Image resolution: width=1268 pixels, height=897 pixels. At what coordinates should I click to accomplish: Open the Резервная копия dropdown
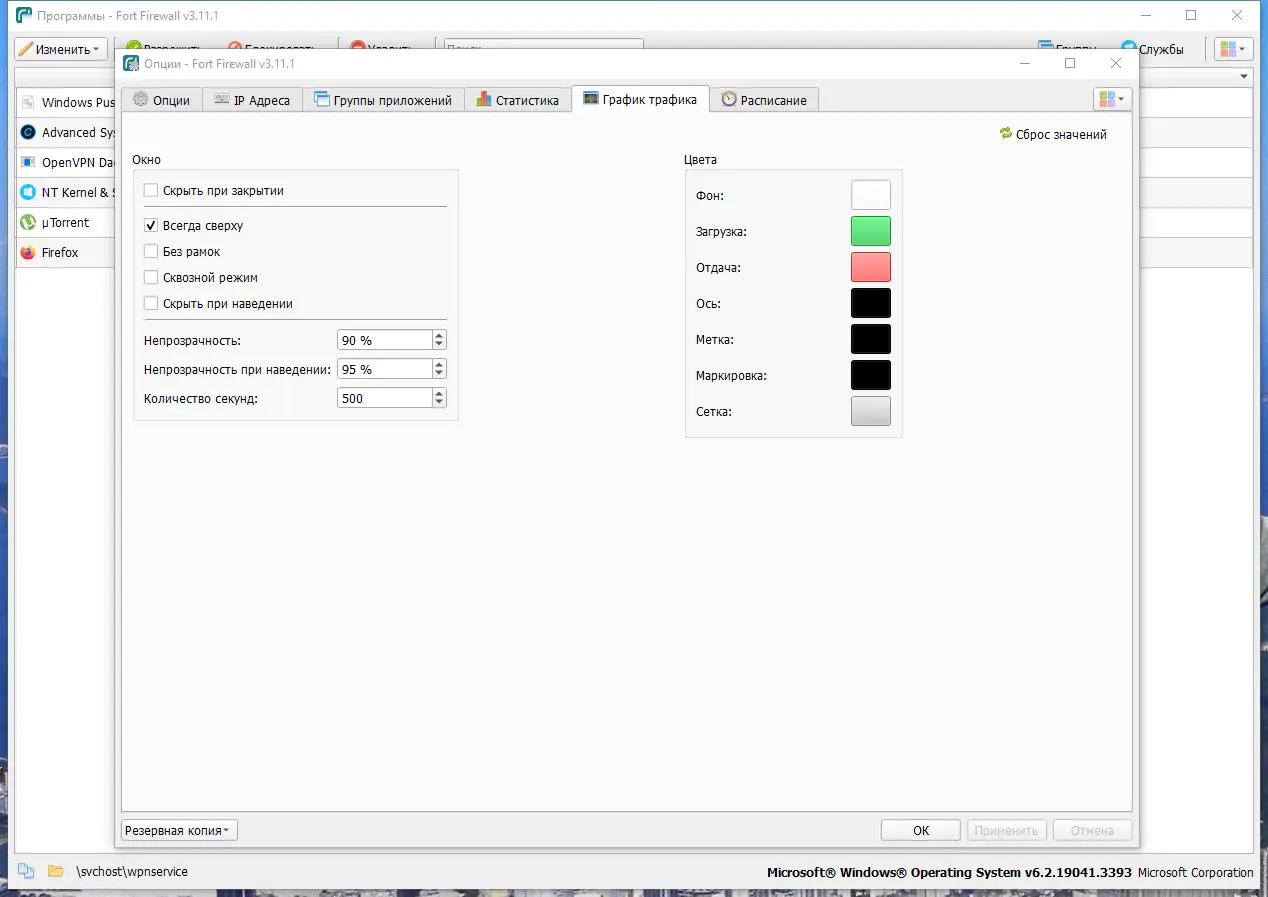point(179,830)
